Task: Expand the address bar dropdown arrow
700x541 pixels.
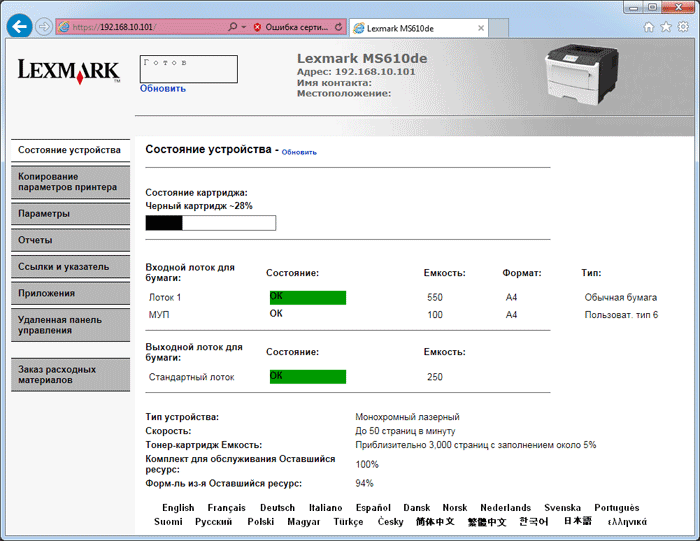Action: click(x=244, y=27)
